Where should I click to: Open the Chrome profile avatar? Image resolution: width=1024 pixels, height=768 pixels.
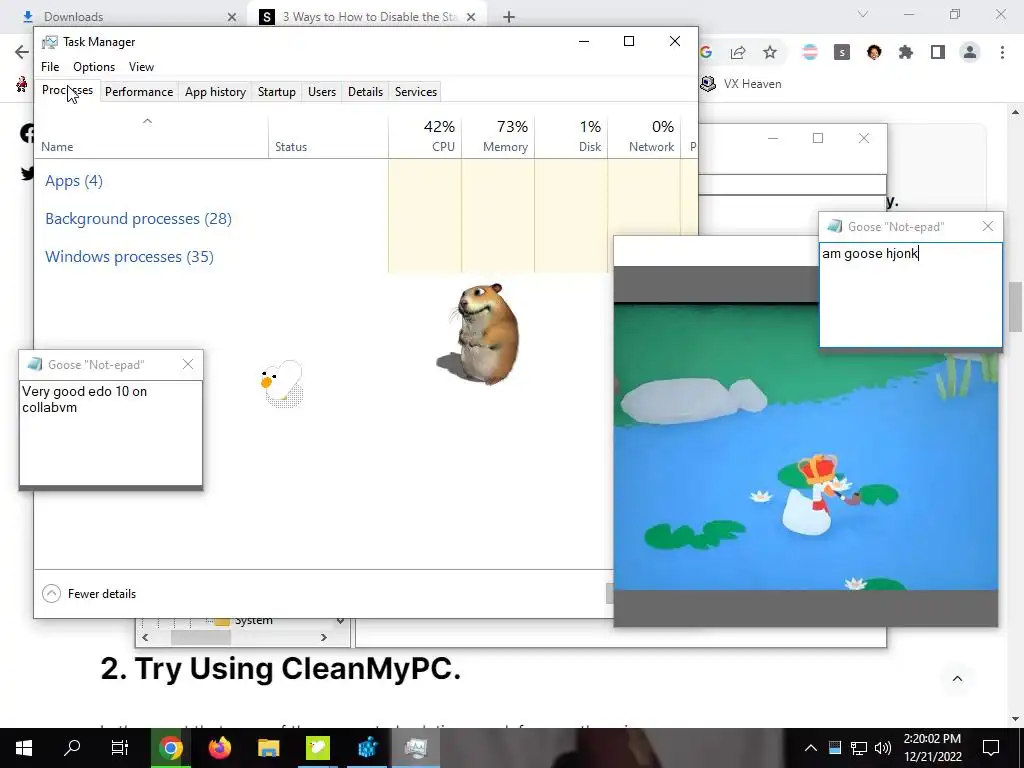pos(970,52)
